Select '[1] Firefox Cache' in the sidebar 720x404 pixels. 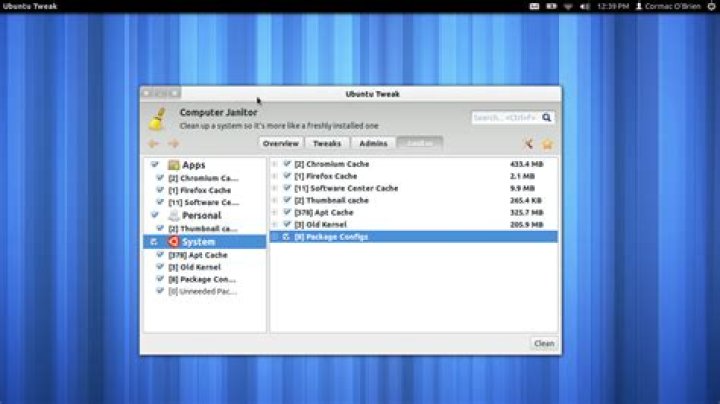(200, 190)
